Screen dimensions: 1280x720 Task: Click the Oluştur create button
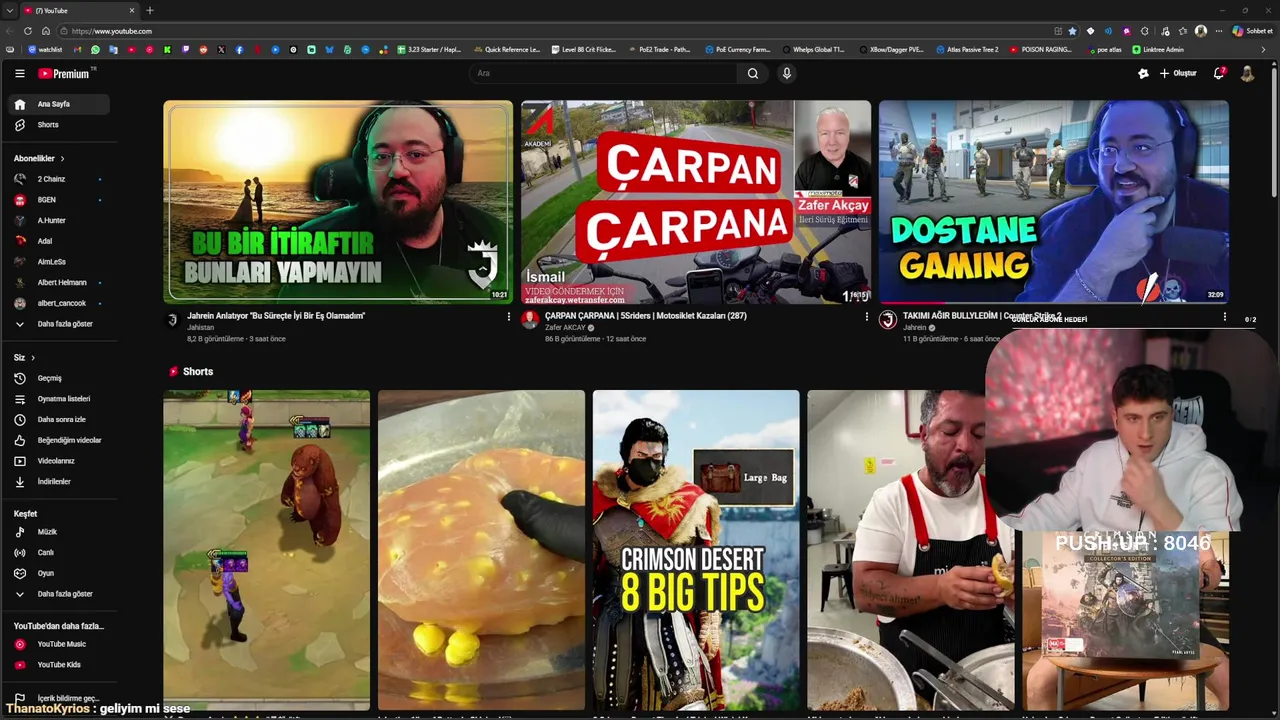[x=1178, y=73]
